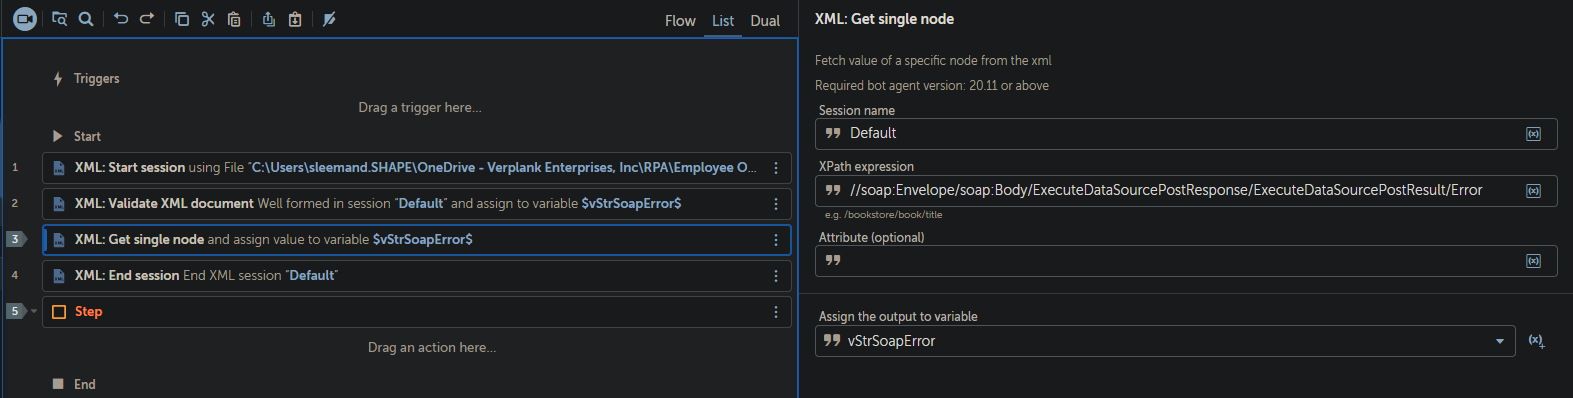
Task: Click the End marker
Action: tap(58, 384)
